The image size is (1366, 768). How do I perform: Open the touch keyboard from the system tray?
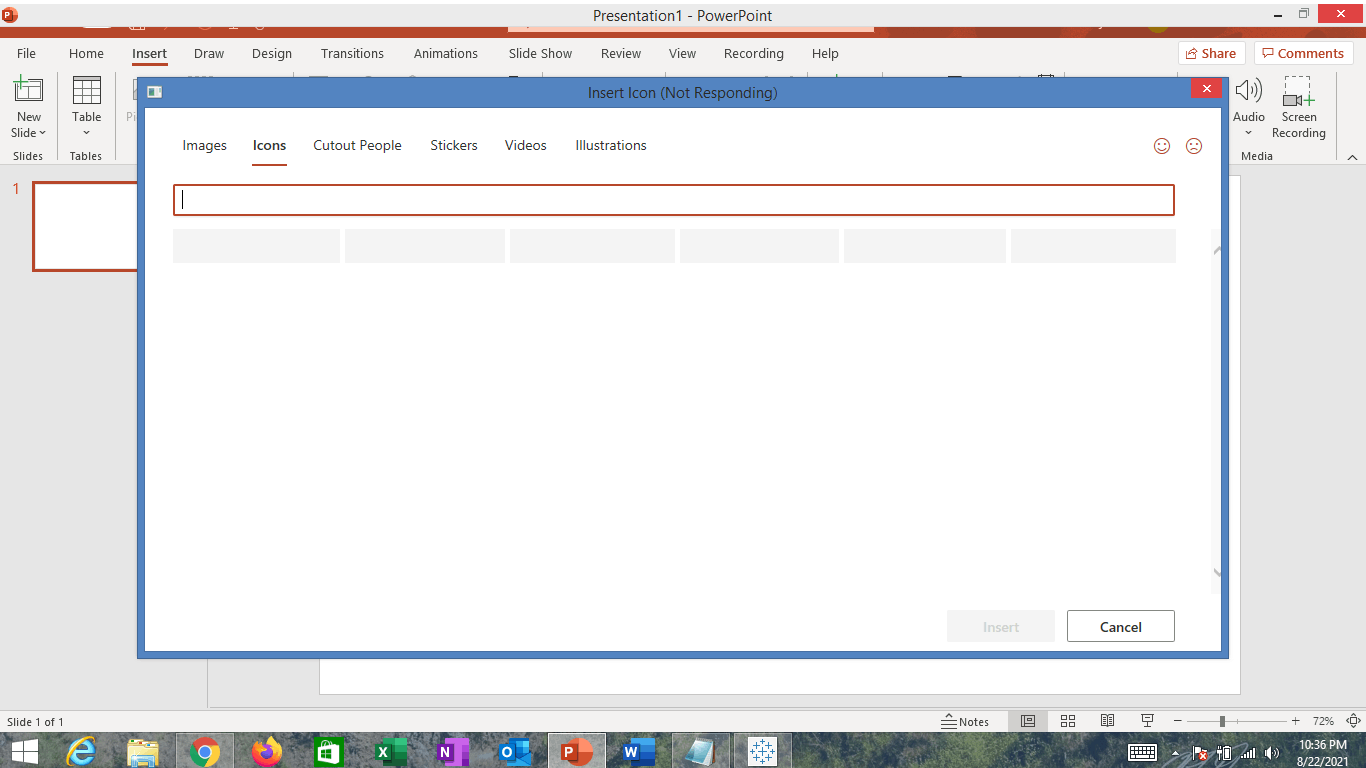coord(1143,752)
